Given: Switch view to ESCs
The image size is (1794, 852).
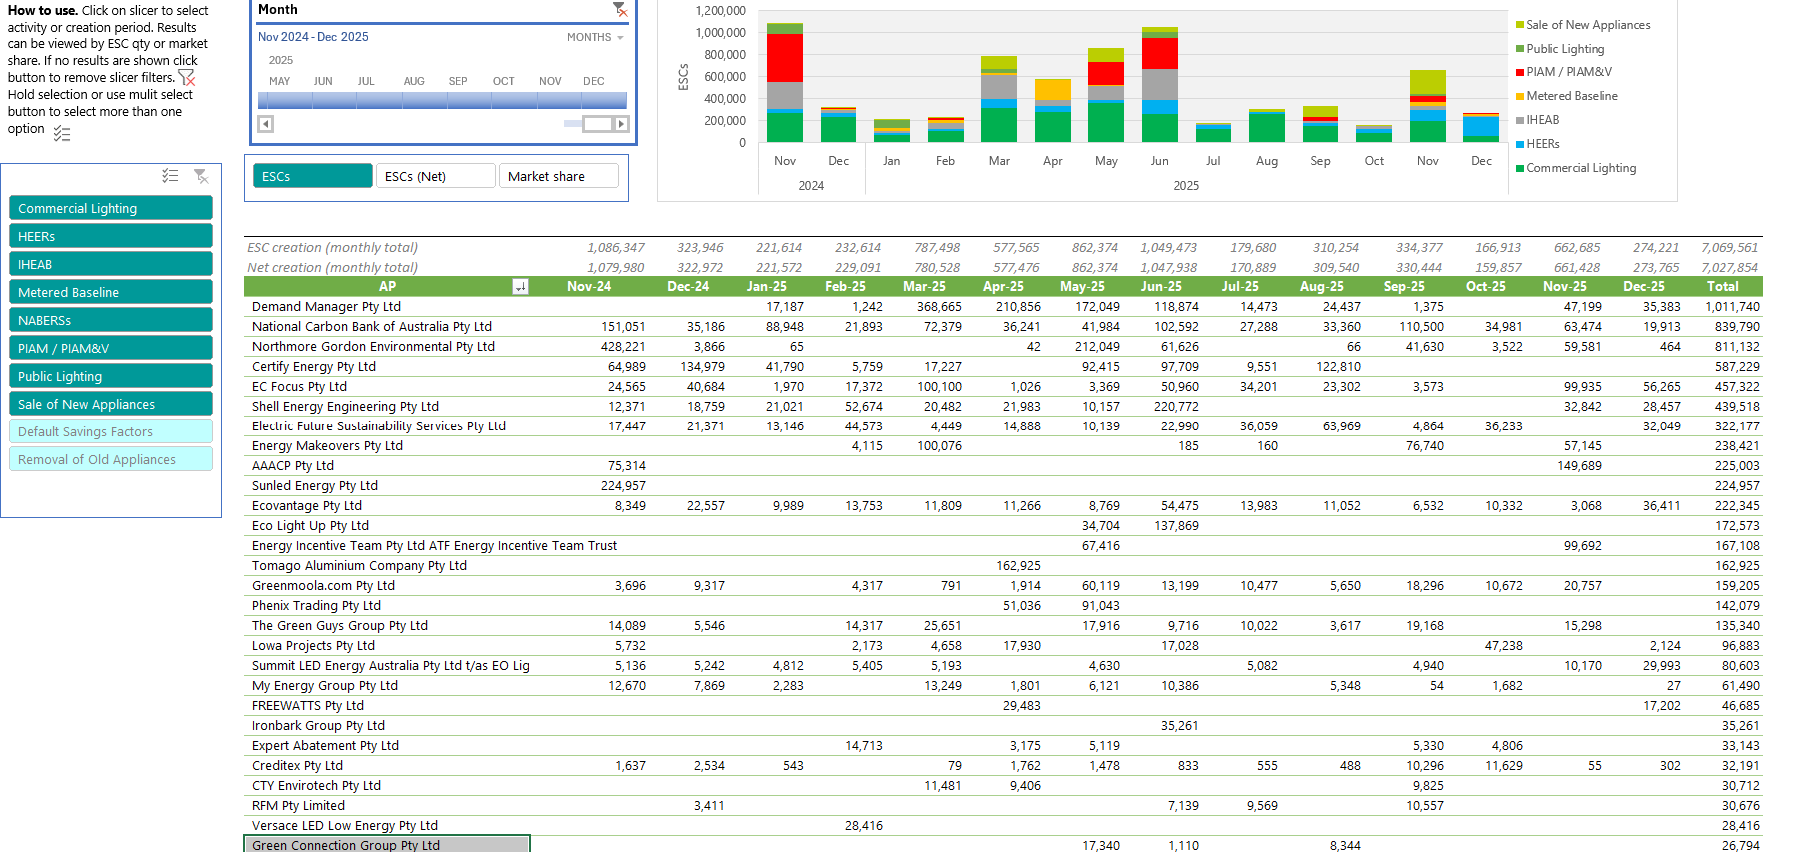Looking at the screenshot, I should tap(312, 176).
